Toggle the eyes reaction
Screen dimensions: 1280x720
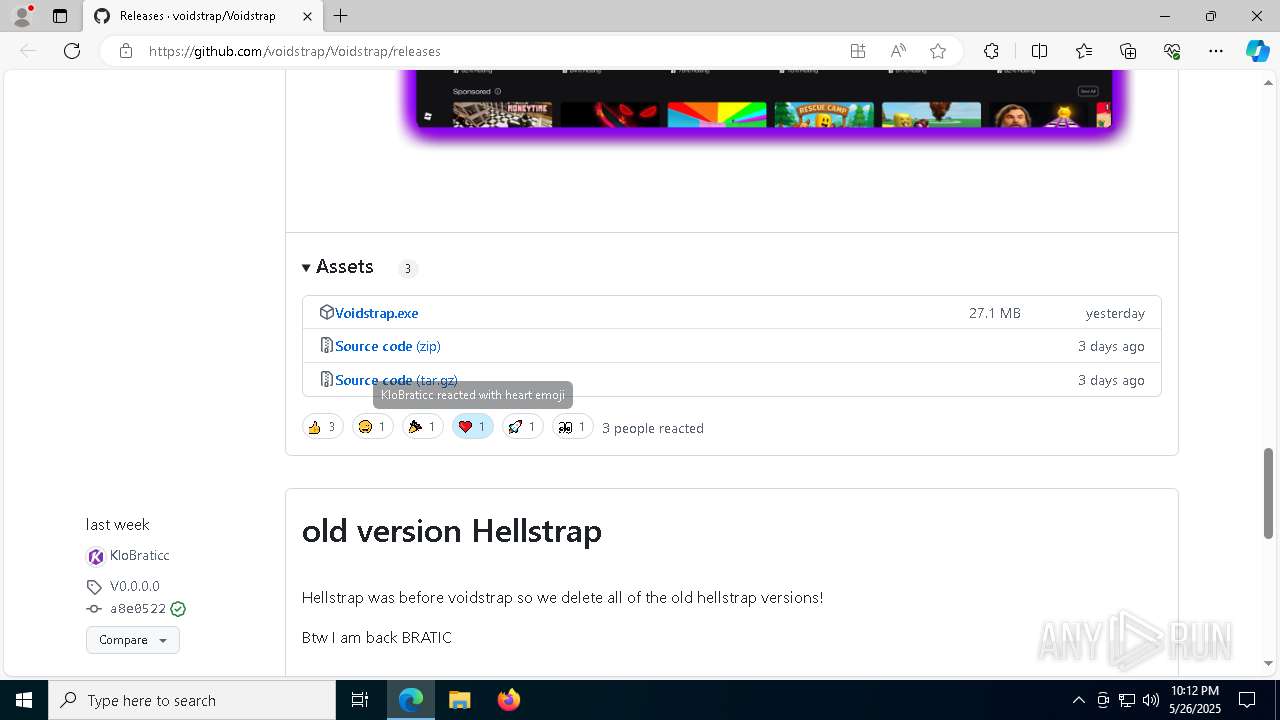[x=572, y=427]
